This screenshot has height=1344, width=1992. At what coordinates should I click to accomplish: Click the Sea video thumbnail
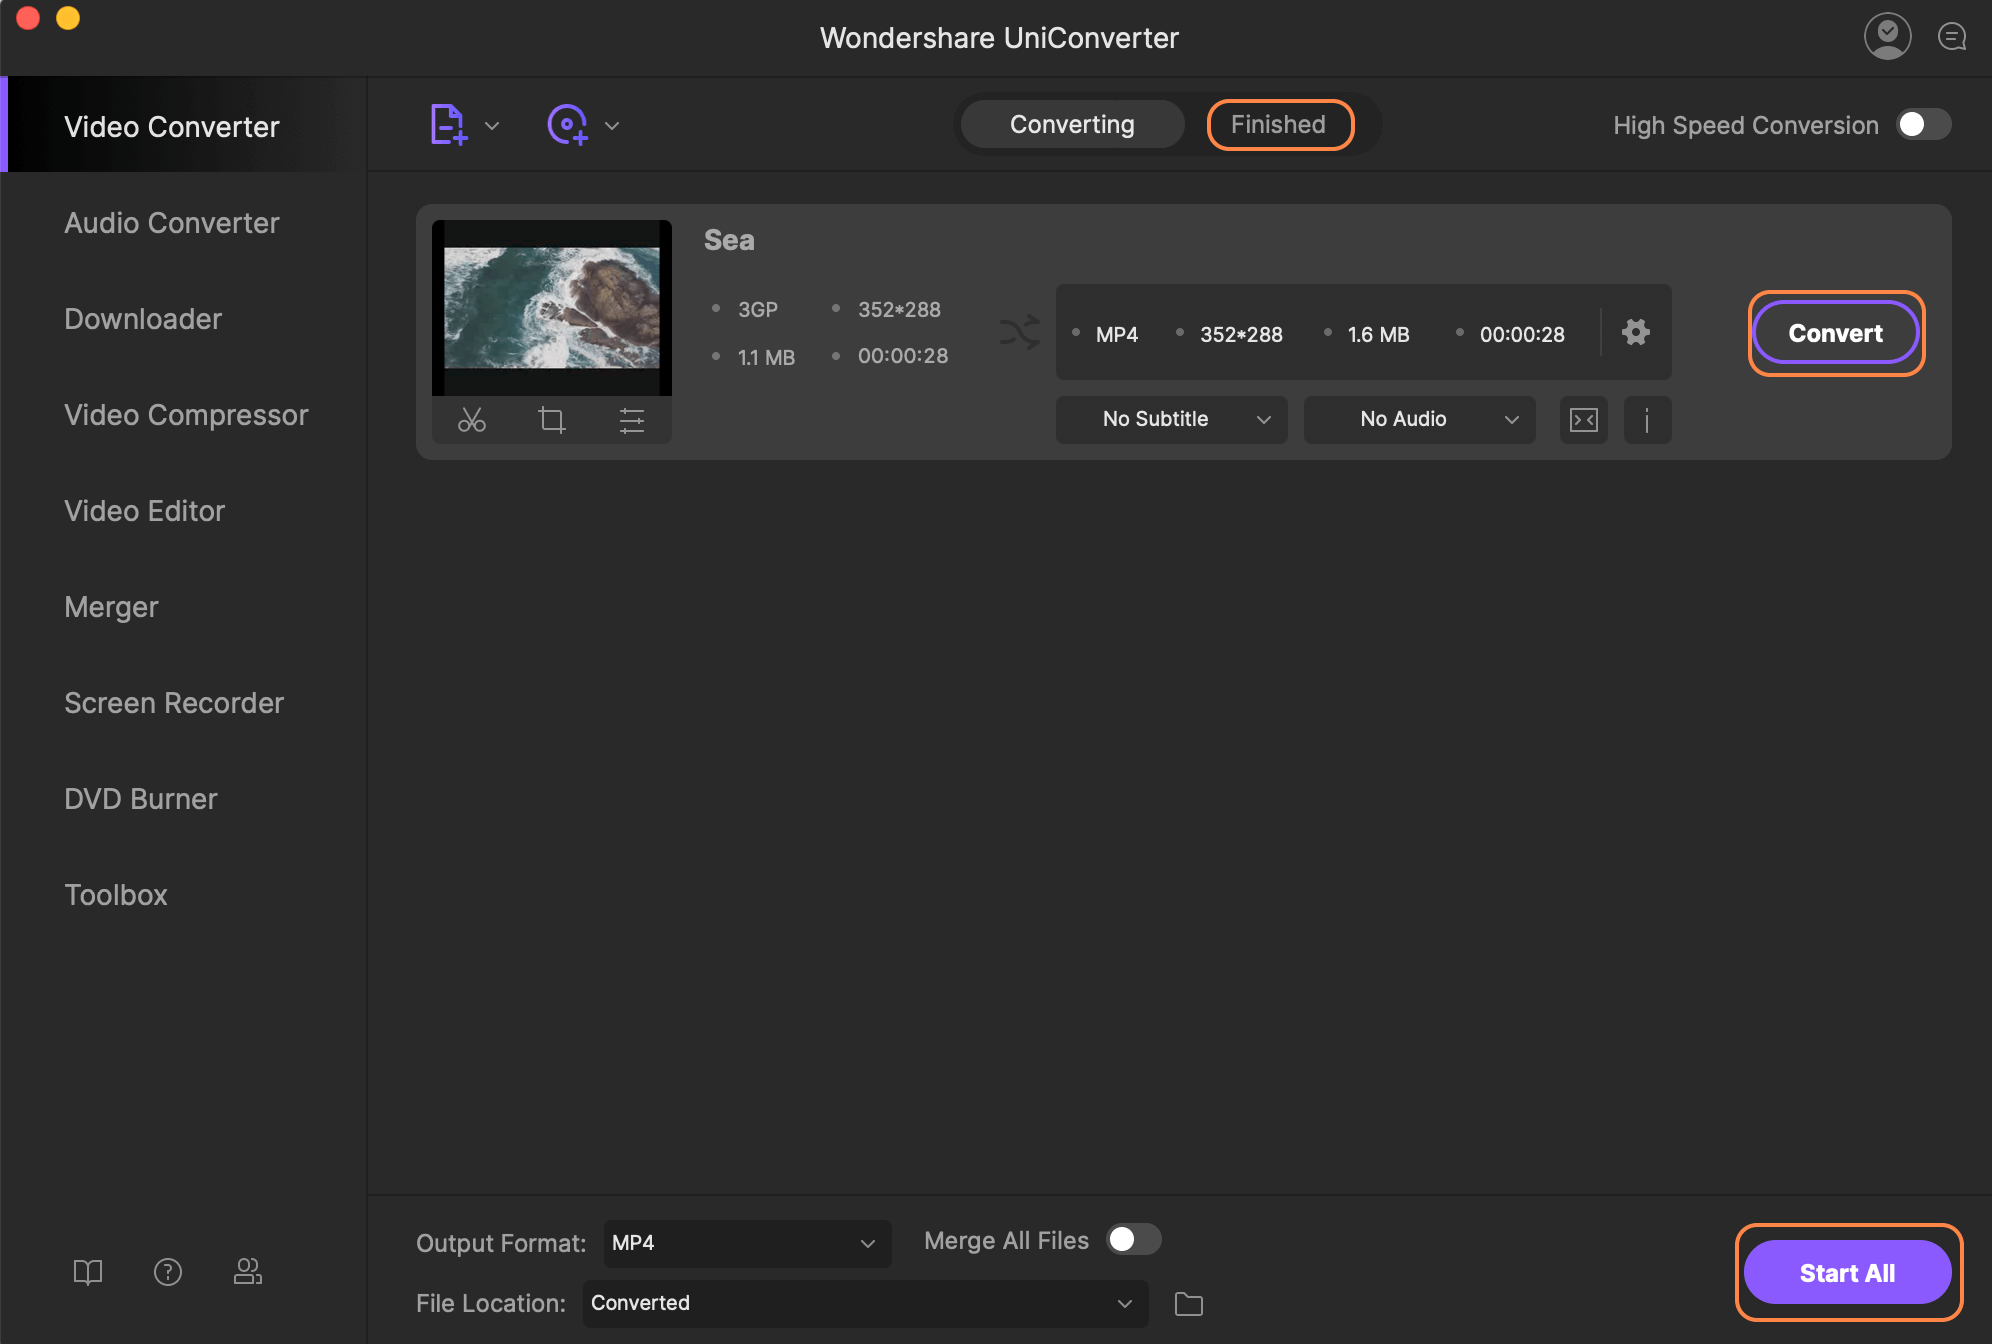pos(551,308)
